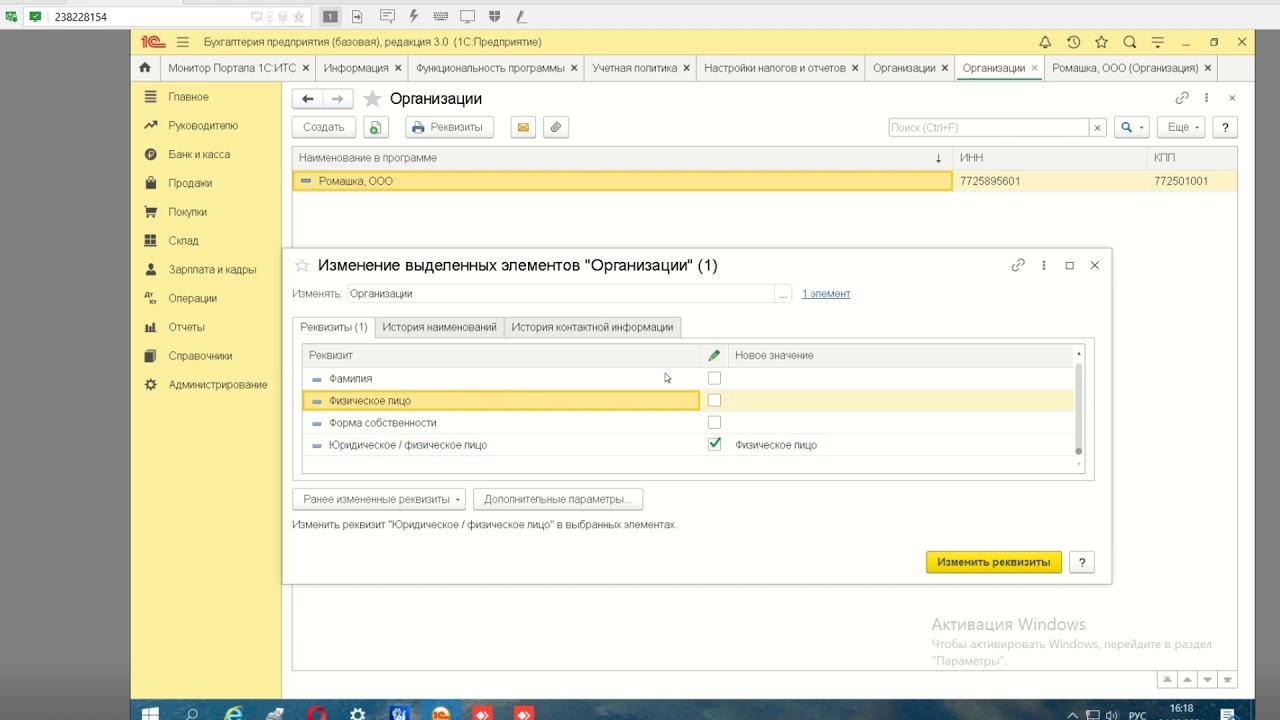
Task: Select the Ромашка, ООО row
Action: click(765, 181)
